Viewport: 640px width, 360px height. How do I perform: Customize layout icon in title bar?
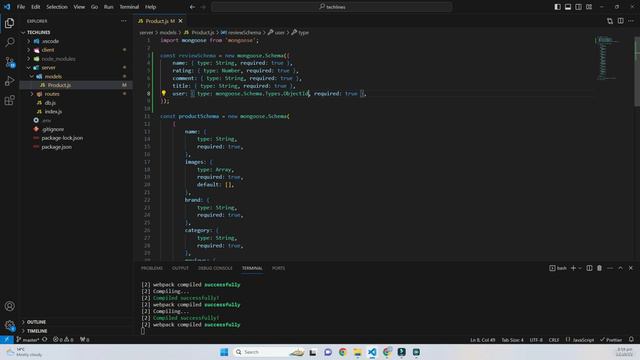tap(589, 7)
